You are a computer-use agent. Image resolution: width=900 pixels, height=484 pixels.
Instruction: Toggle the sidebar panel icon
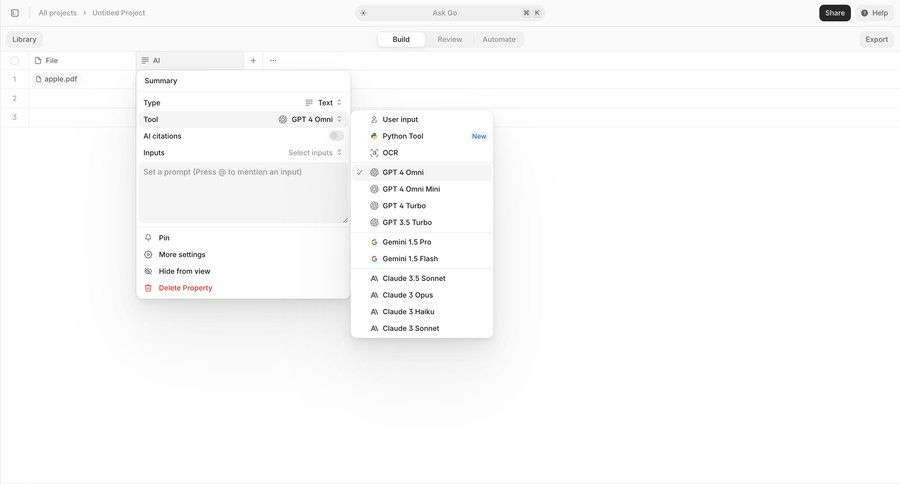point(15,13)
